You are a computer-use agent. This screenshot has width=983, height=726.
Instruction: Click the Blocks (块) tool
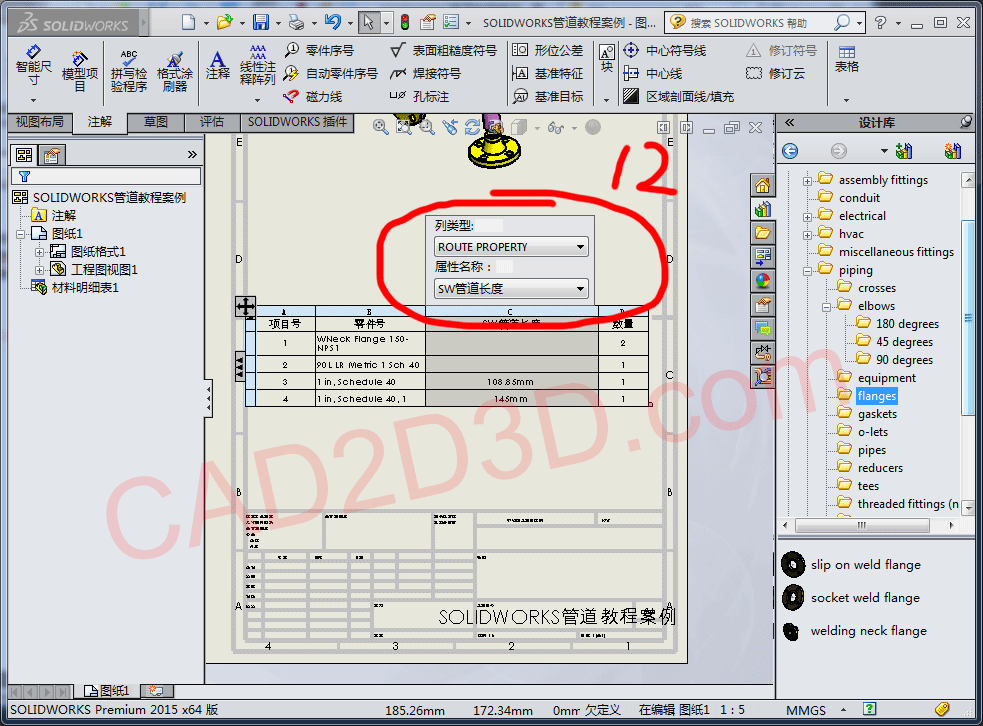[x=606, y=60]
